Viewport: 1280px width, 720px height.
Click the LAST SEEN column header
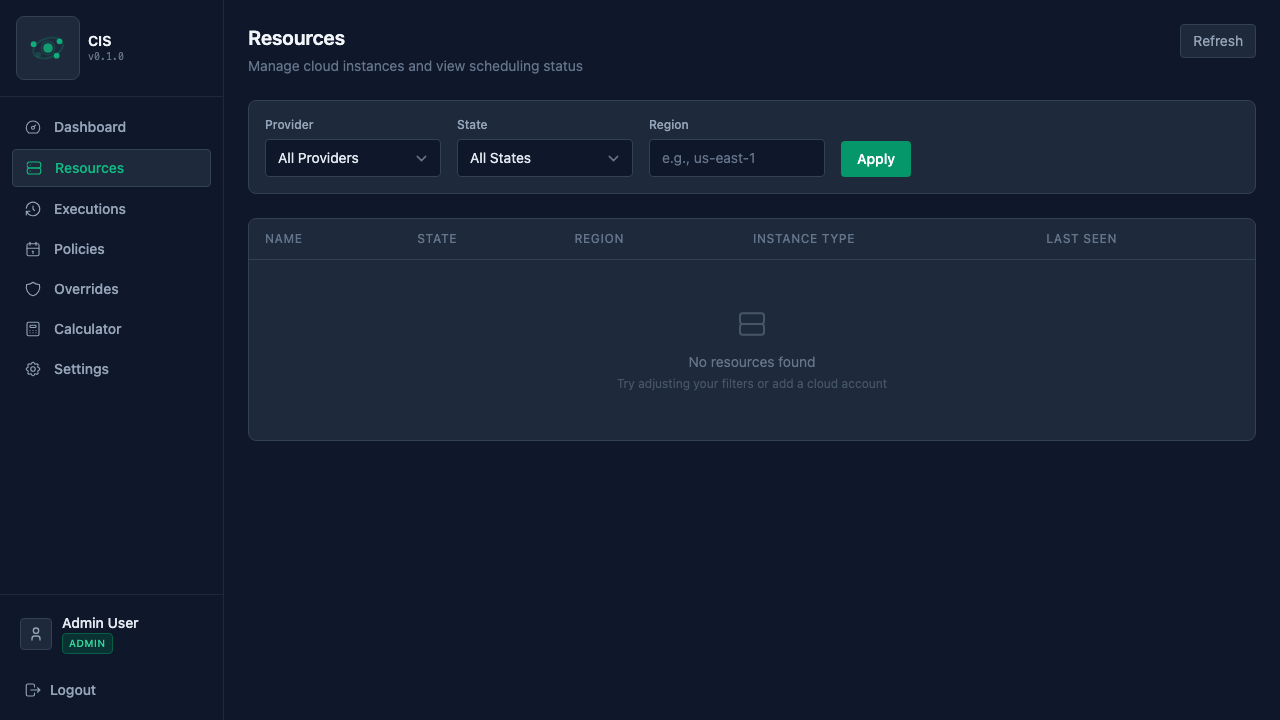point(1081,239)
